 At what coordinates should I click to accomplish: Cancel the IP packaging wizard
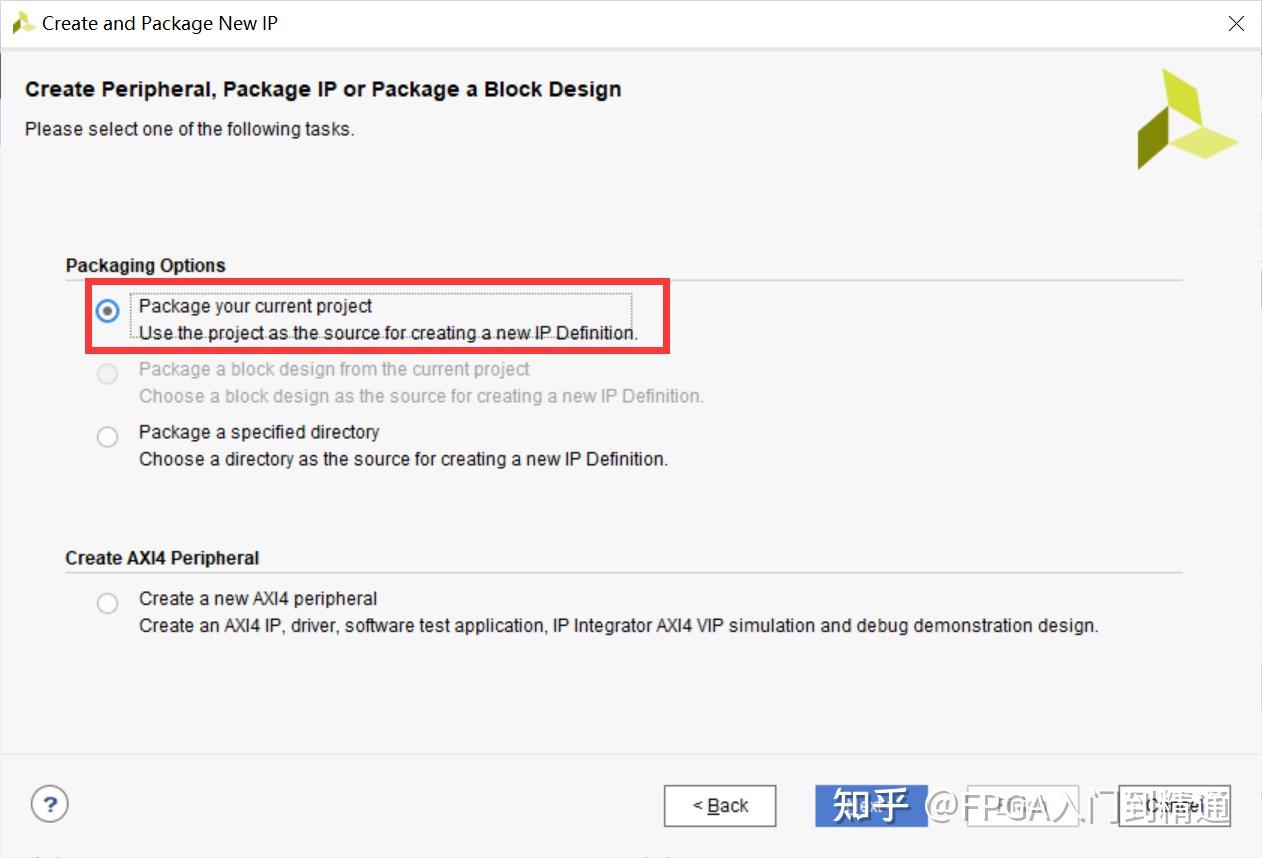[1174, 806]
